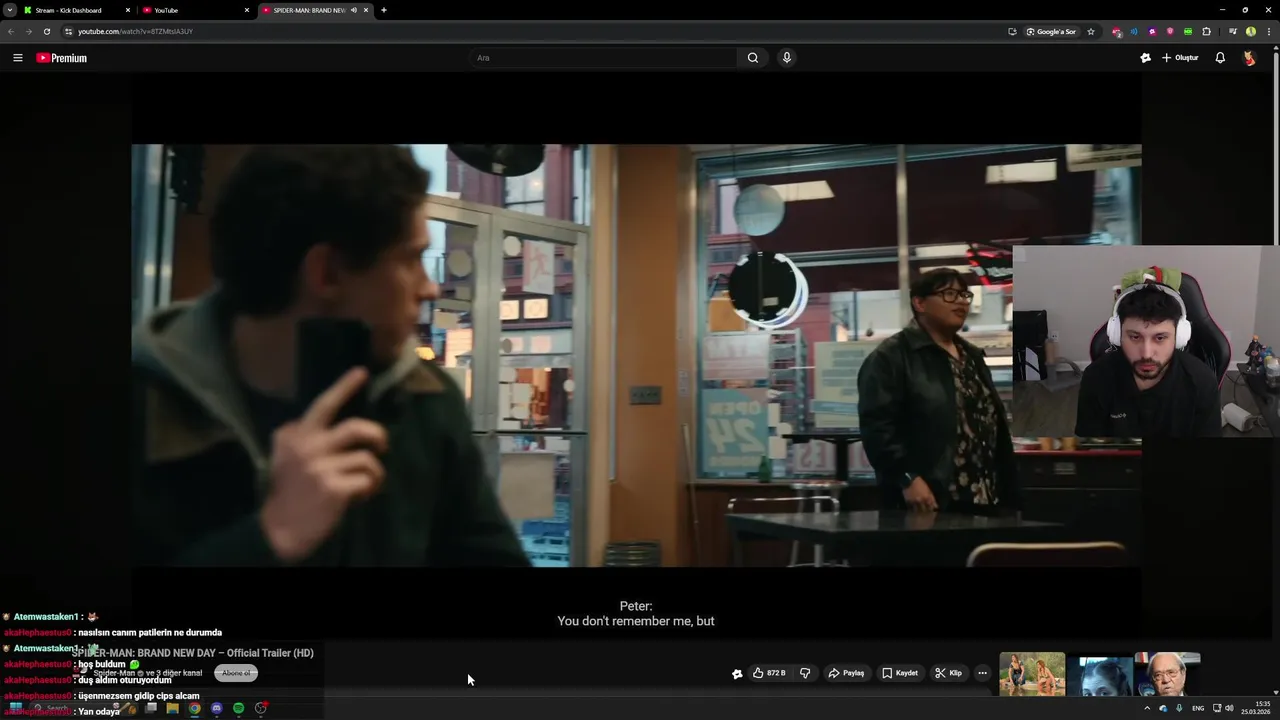1280x720 pixels.
Task: Open the green extension icon in toolbar
Action: 1188,31
